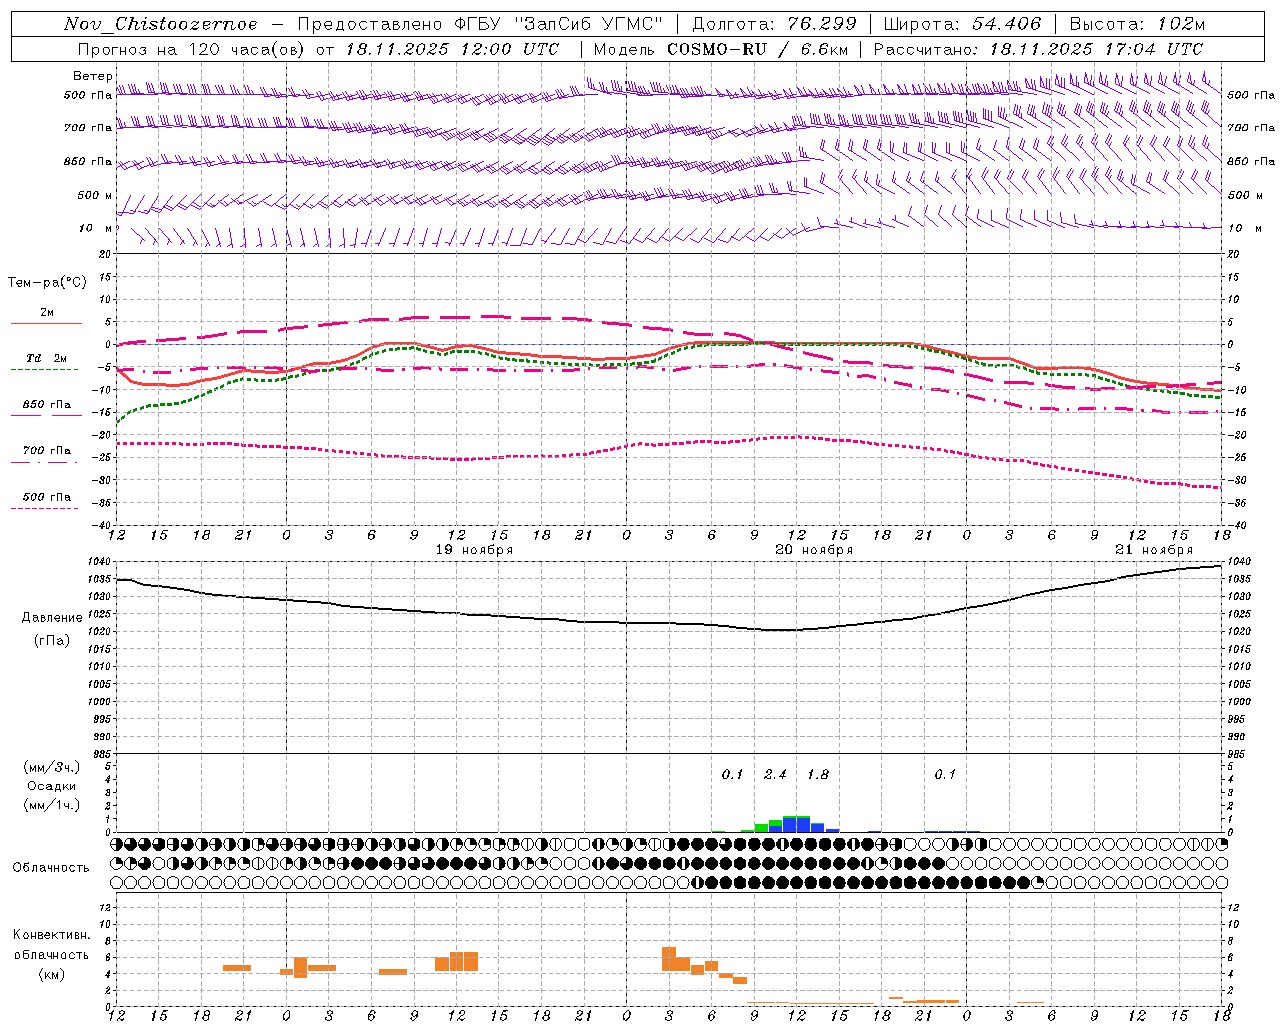Image resolution: width=1280 pixels, height=1024 pixels.
Task: Click the Широта: 54.406 field
Action: 962,24
